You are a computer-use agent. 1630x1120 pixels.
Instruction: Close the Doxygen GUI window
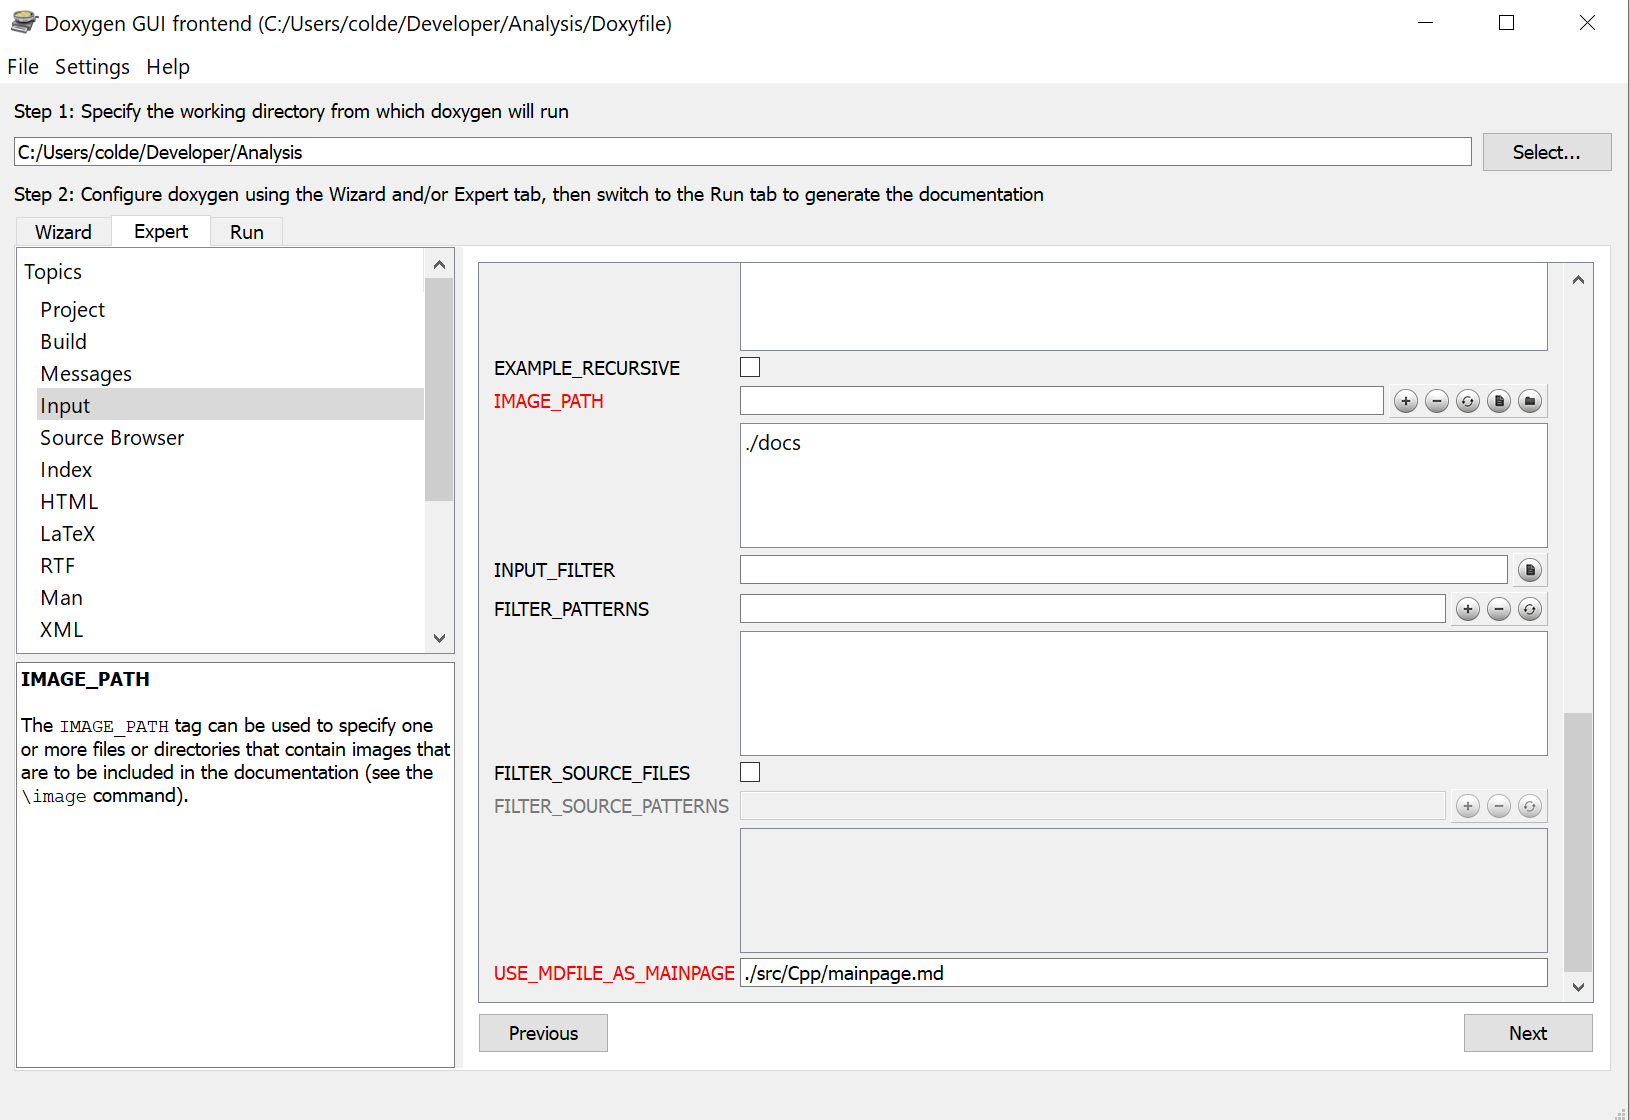click(x=1587, y=23)
